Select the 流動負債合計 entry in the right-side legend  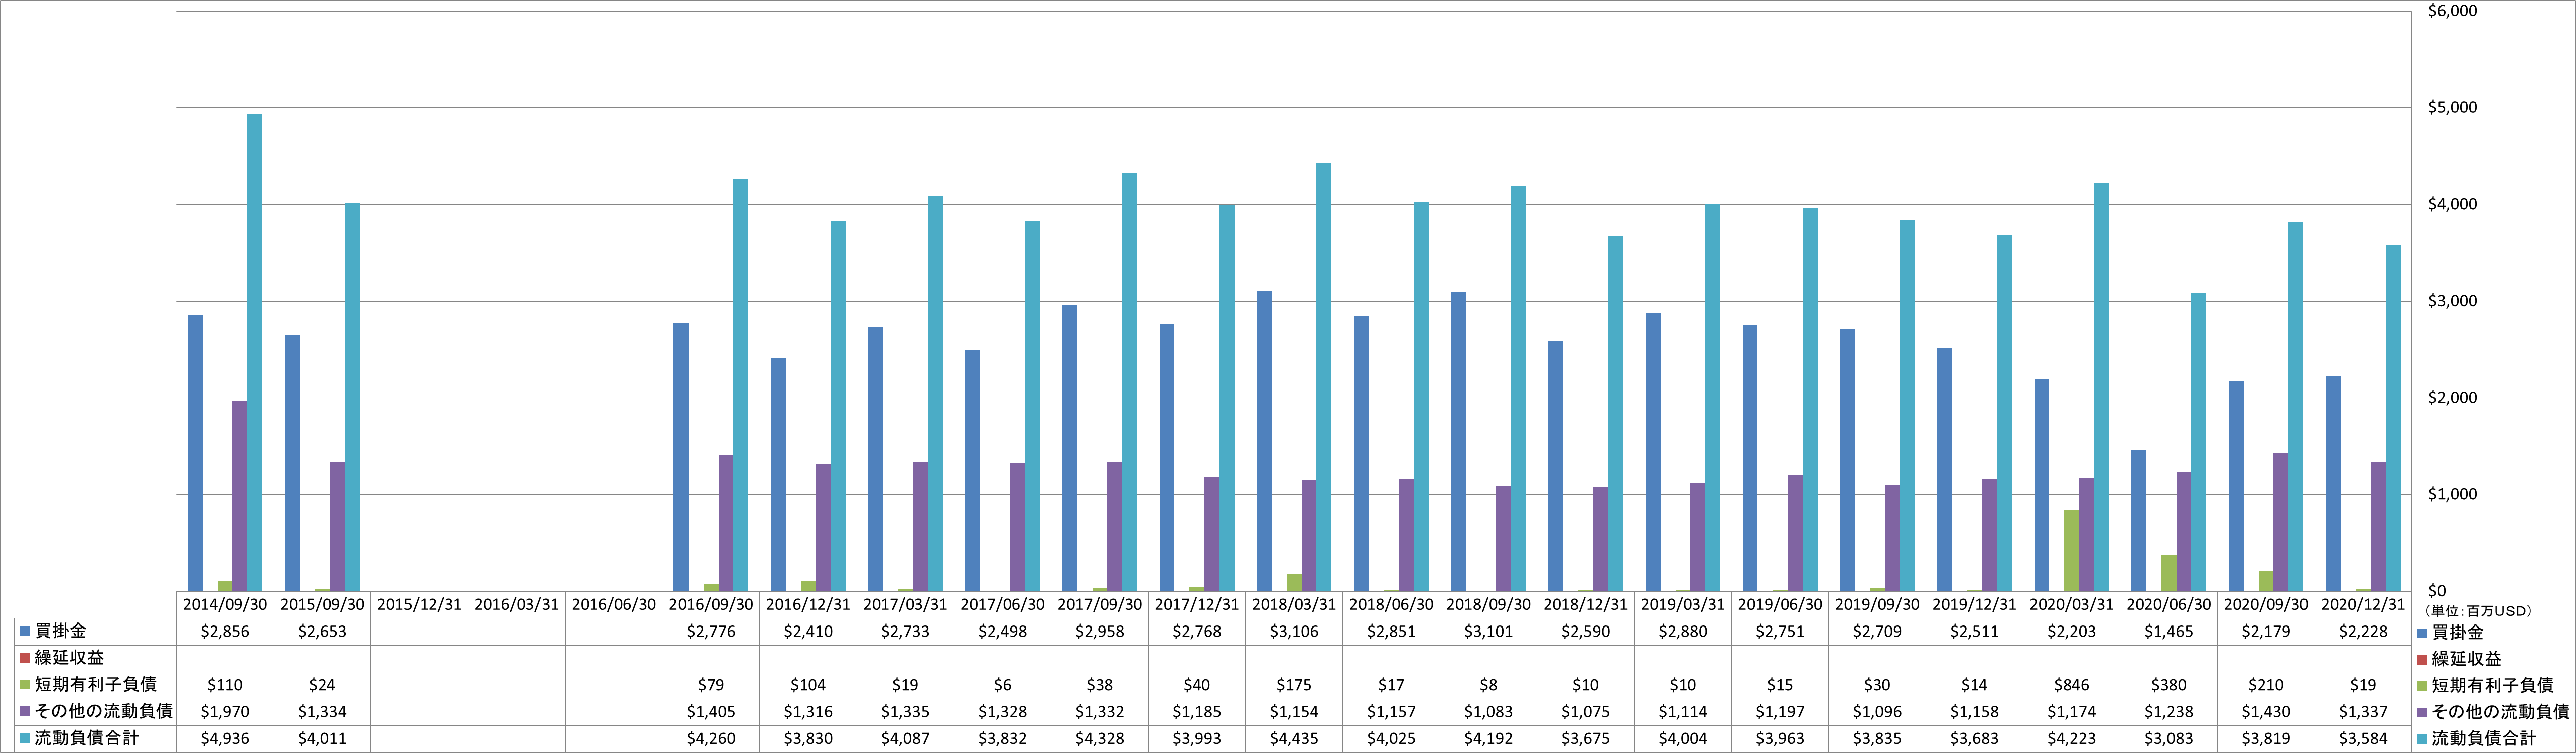[2477, 738]
